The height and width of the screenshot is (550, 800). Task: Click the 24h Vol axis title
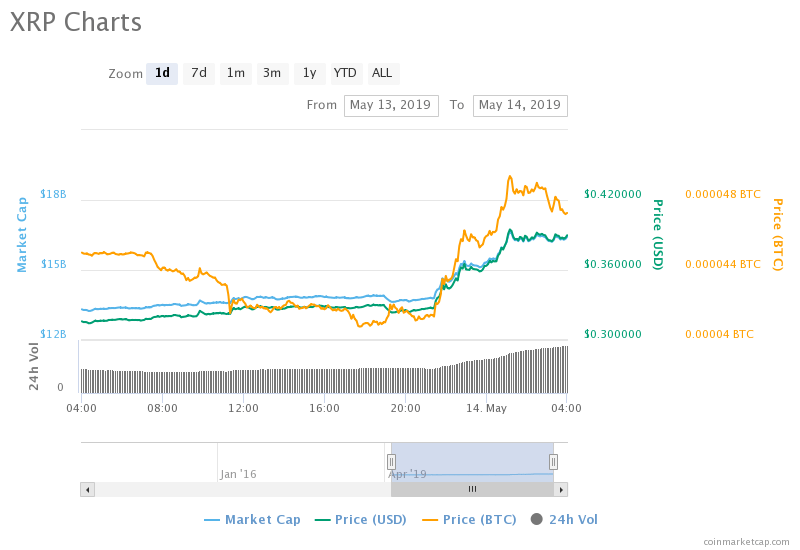34,366
